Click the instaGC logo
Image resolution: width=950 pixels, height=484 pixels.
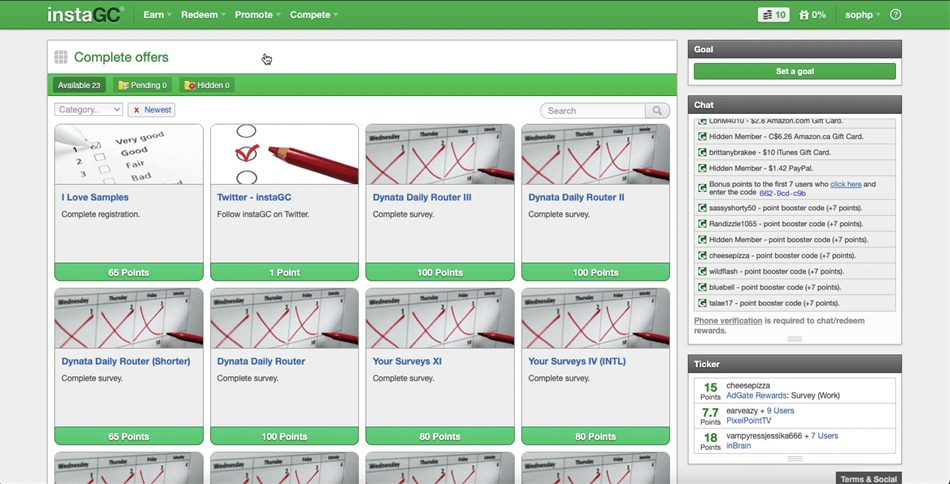pos(86,15)
